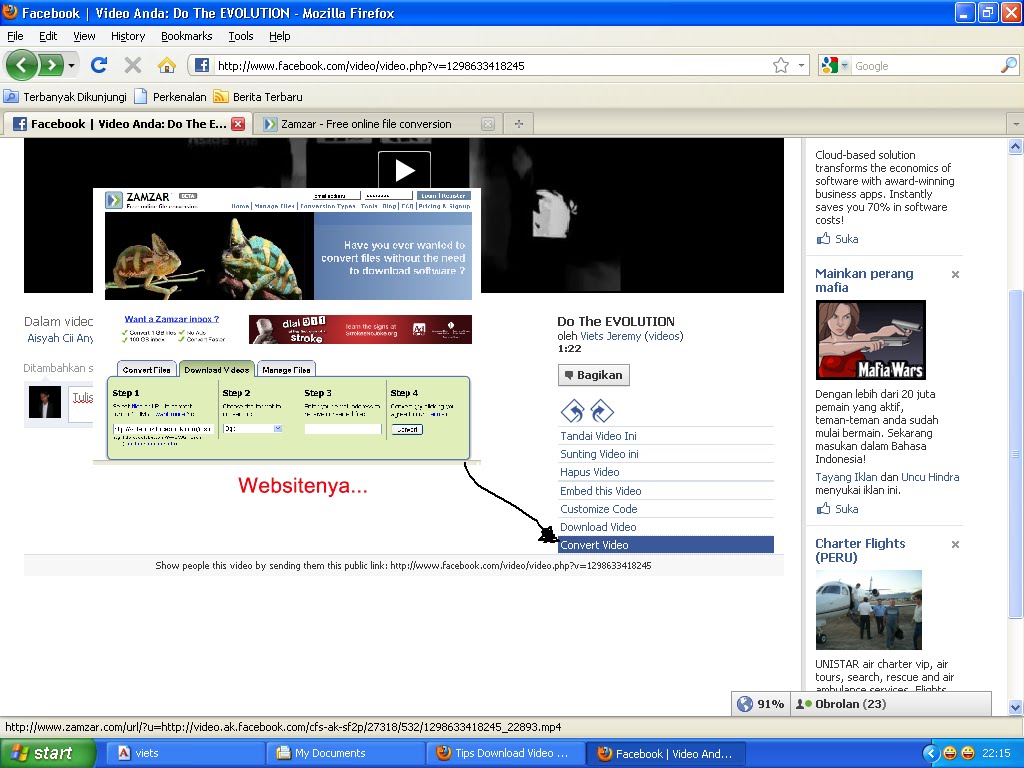Open the (videos) link next to author

(664, 336)
